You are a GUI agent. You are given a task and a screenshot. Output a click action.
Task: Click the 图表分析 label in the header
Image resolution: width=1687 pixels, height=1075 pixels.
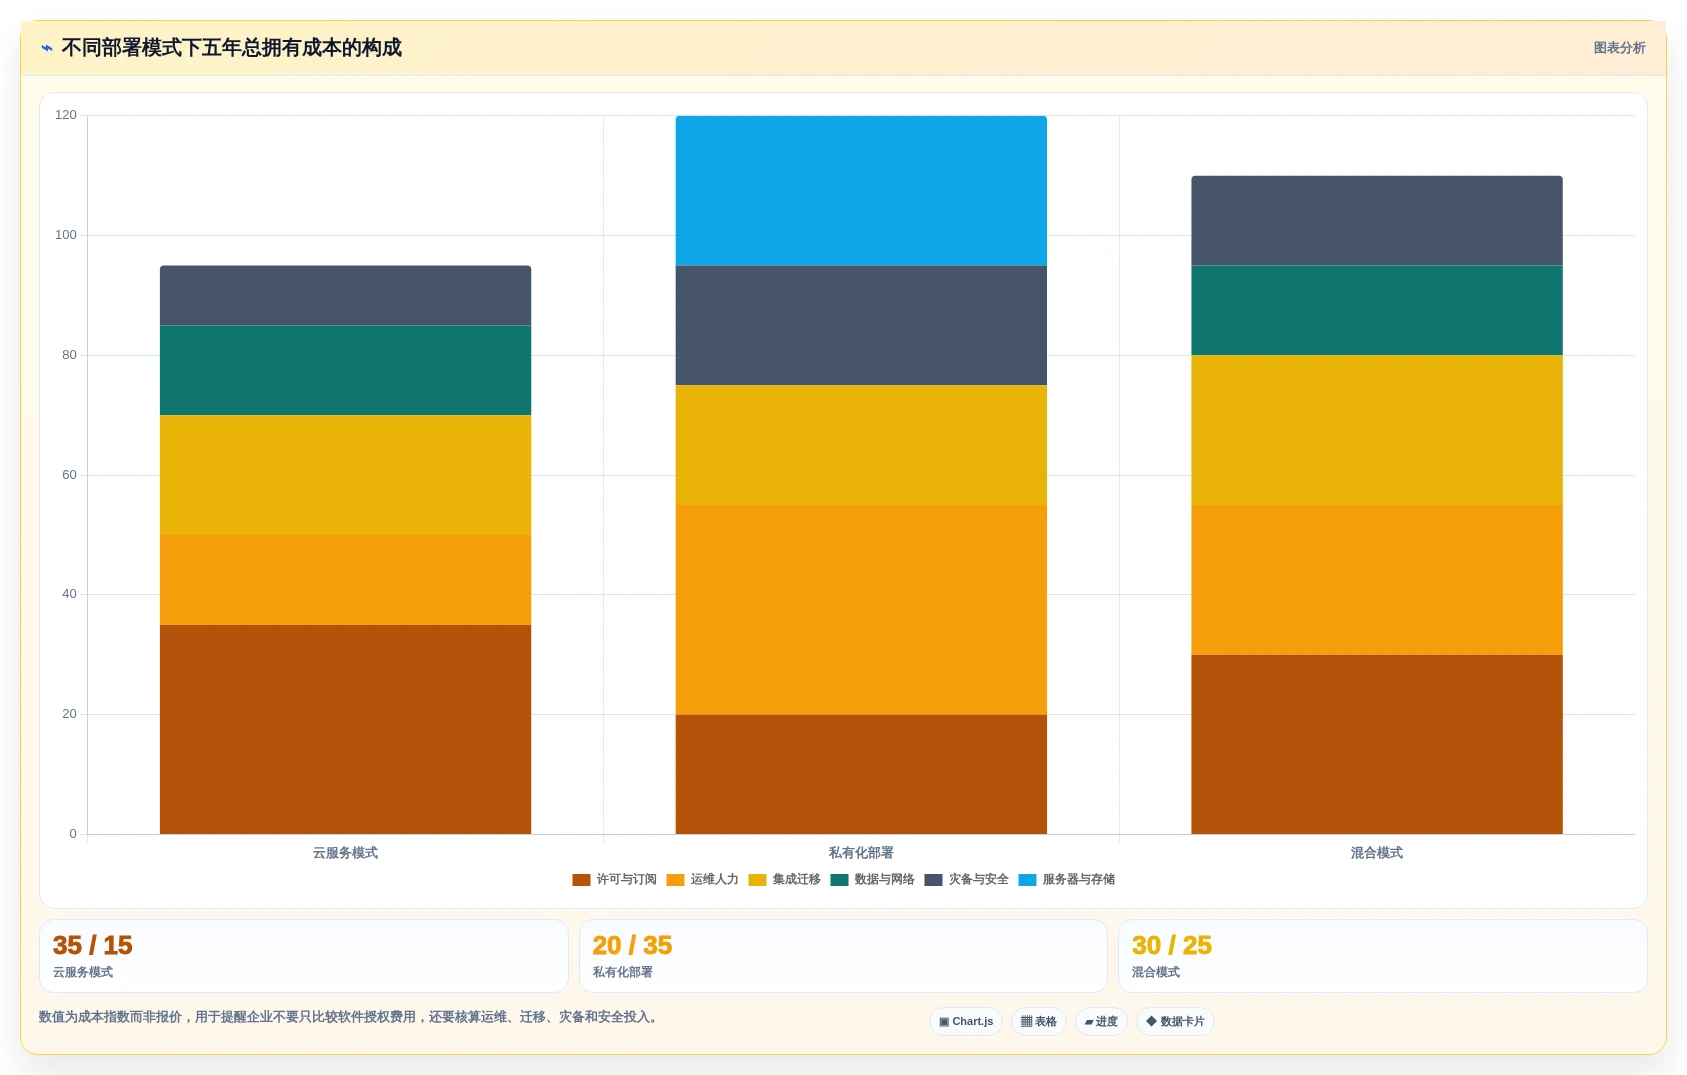click(x=1619, y=48)
